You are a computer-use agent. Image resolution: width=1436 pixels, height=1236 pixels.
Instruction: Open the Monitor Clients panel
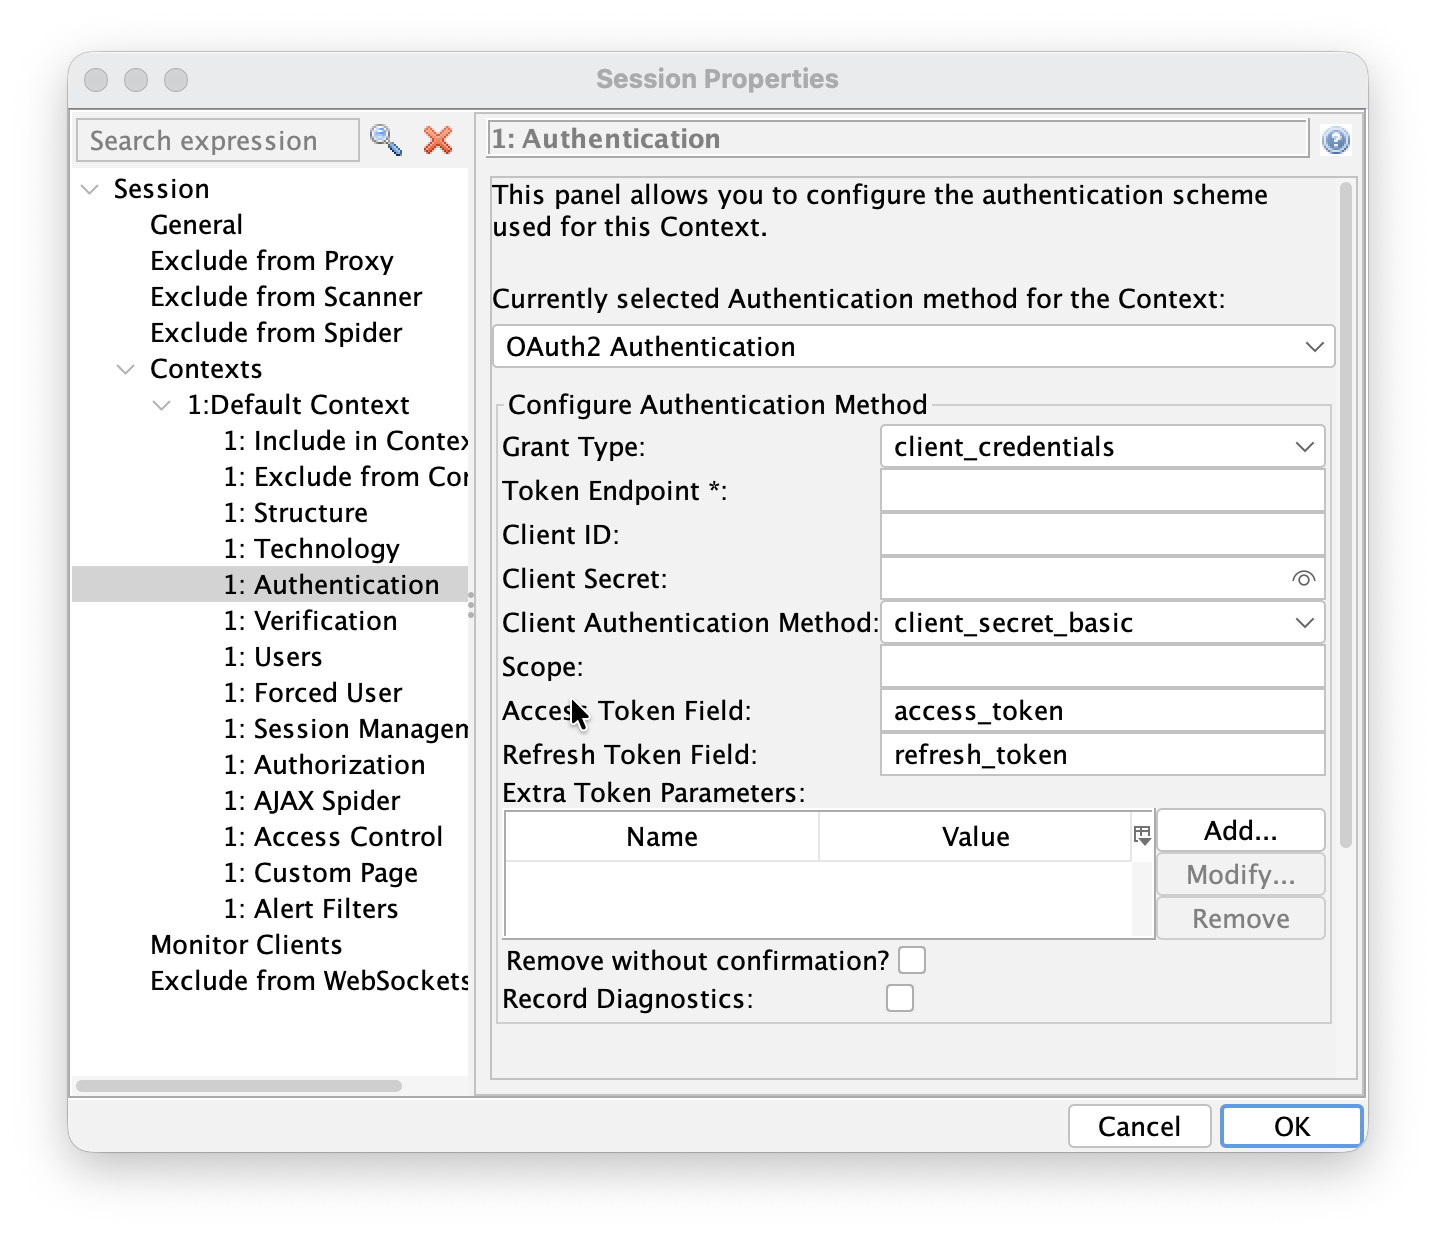tap(246, 945)
